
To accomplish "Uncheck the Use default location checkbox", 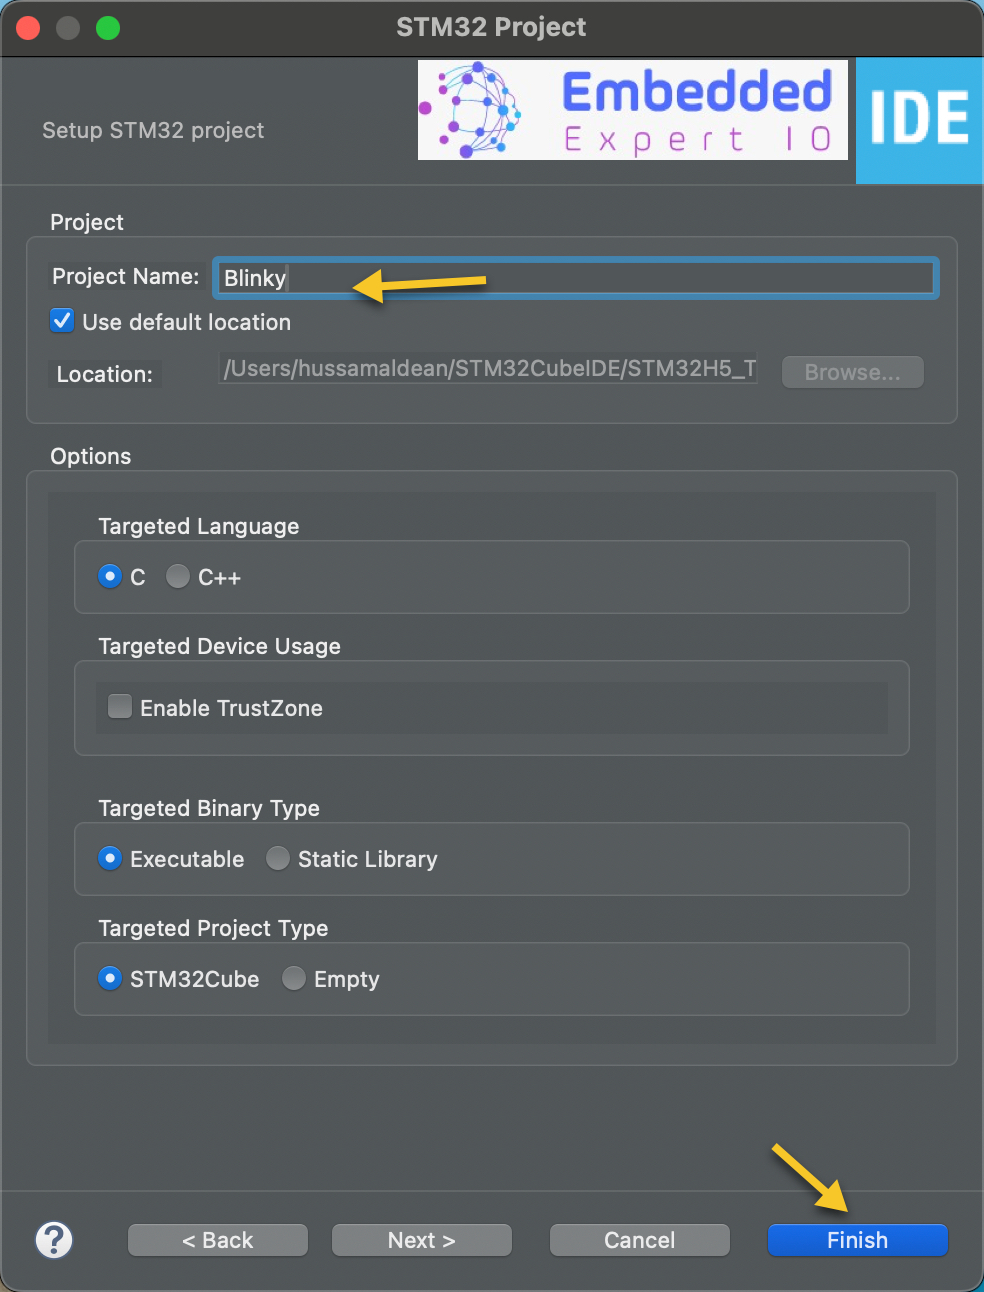I will [61, 320].
